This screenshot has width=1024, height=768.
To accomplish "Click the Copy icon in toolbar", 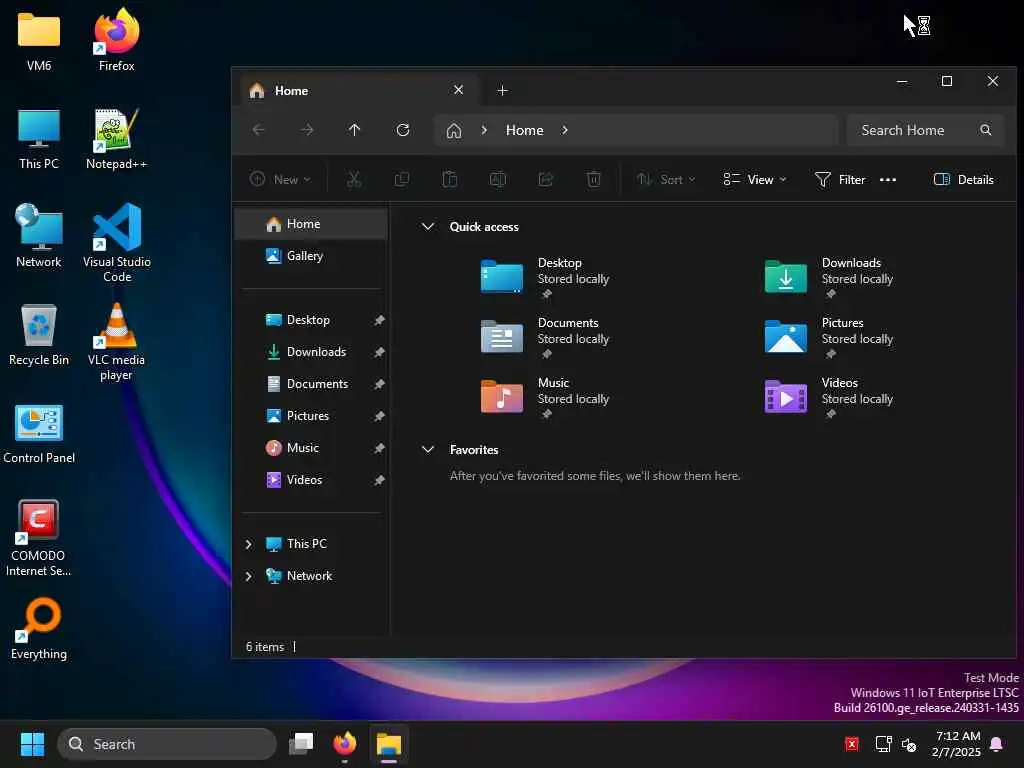I will (x=402, y=180).
